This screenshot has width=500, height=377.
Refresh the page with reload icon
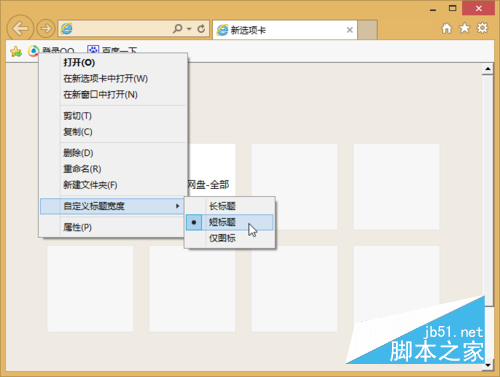(201, 29)
